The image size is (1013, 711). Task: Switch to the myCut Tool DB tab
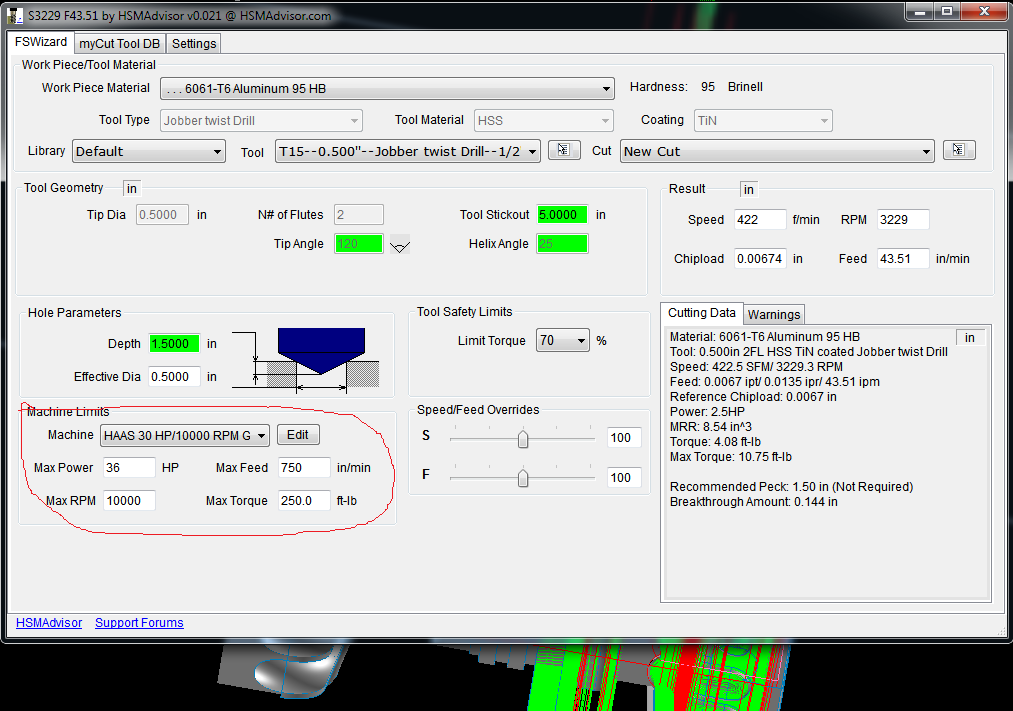point(120,44)
